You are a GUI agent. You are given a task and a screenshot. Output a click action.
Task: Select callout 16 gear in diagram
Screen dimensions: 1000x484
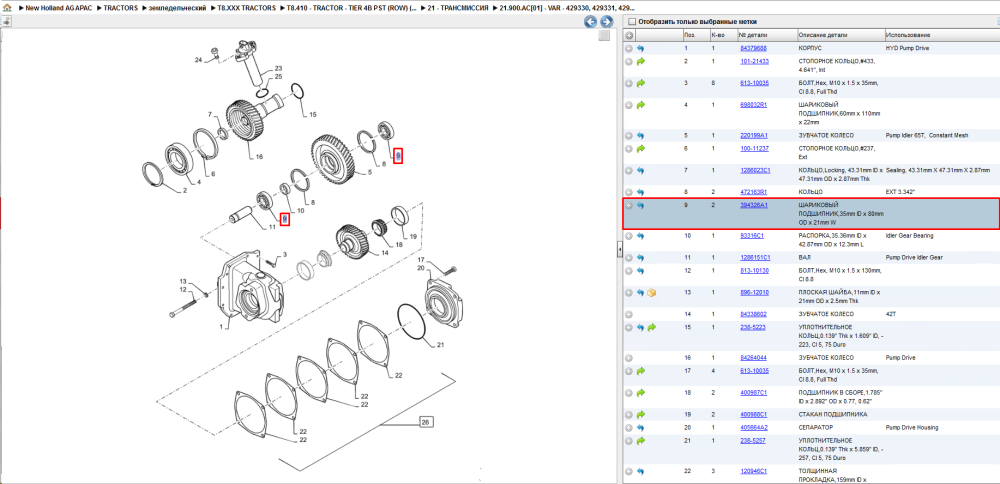[x=259, y=157]
